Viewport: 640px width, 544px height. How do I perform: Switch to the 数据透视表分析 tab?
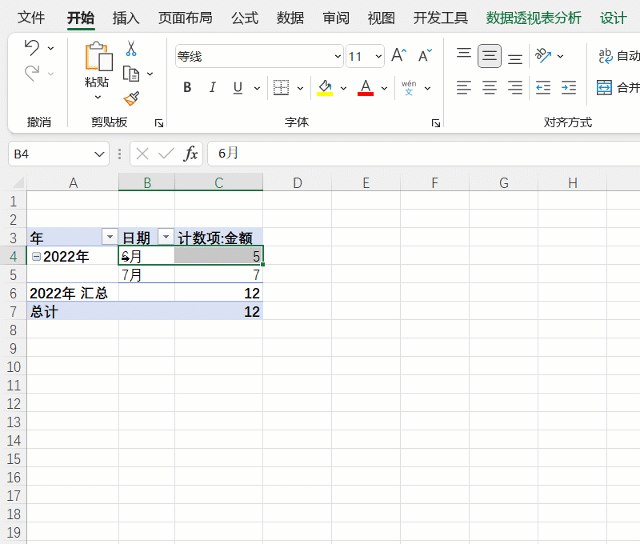[x=533, y=18]
